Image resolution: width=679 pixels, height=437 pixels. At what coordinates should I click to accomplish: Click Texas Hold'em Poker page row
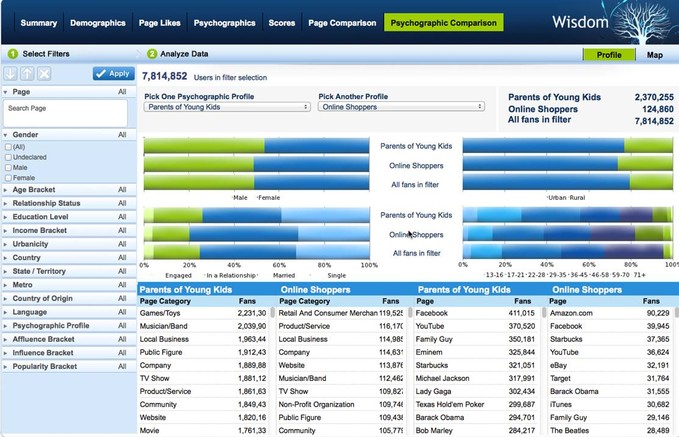475,405
